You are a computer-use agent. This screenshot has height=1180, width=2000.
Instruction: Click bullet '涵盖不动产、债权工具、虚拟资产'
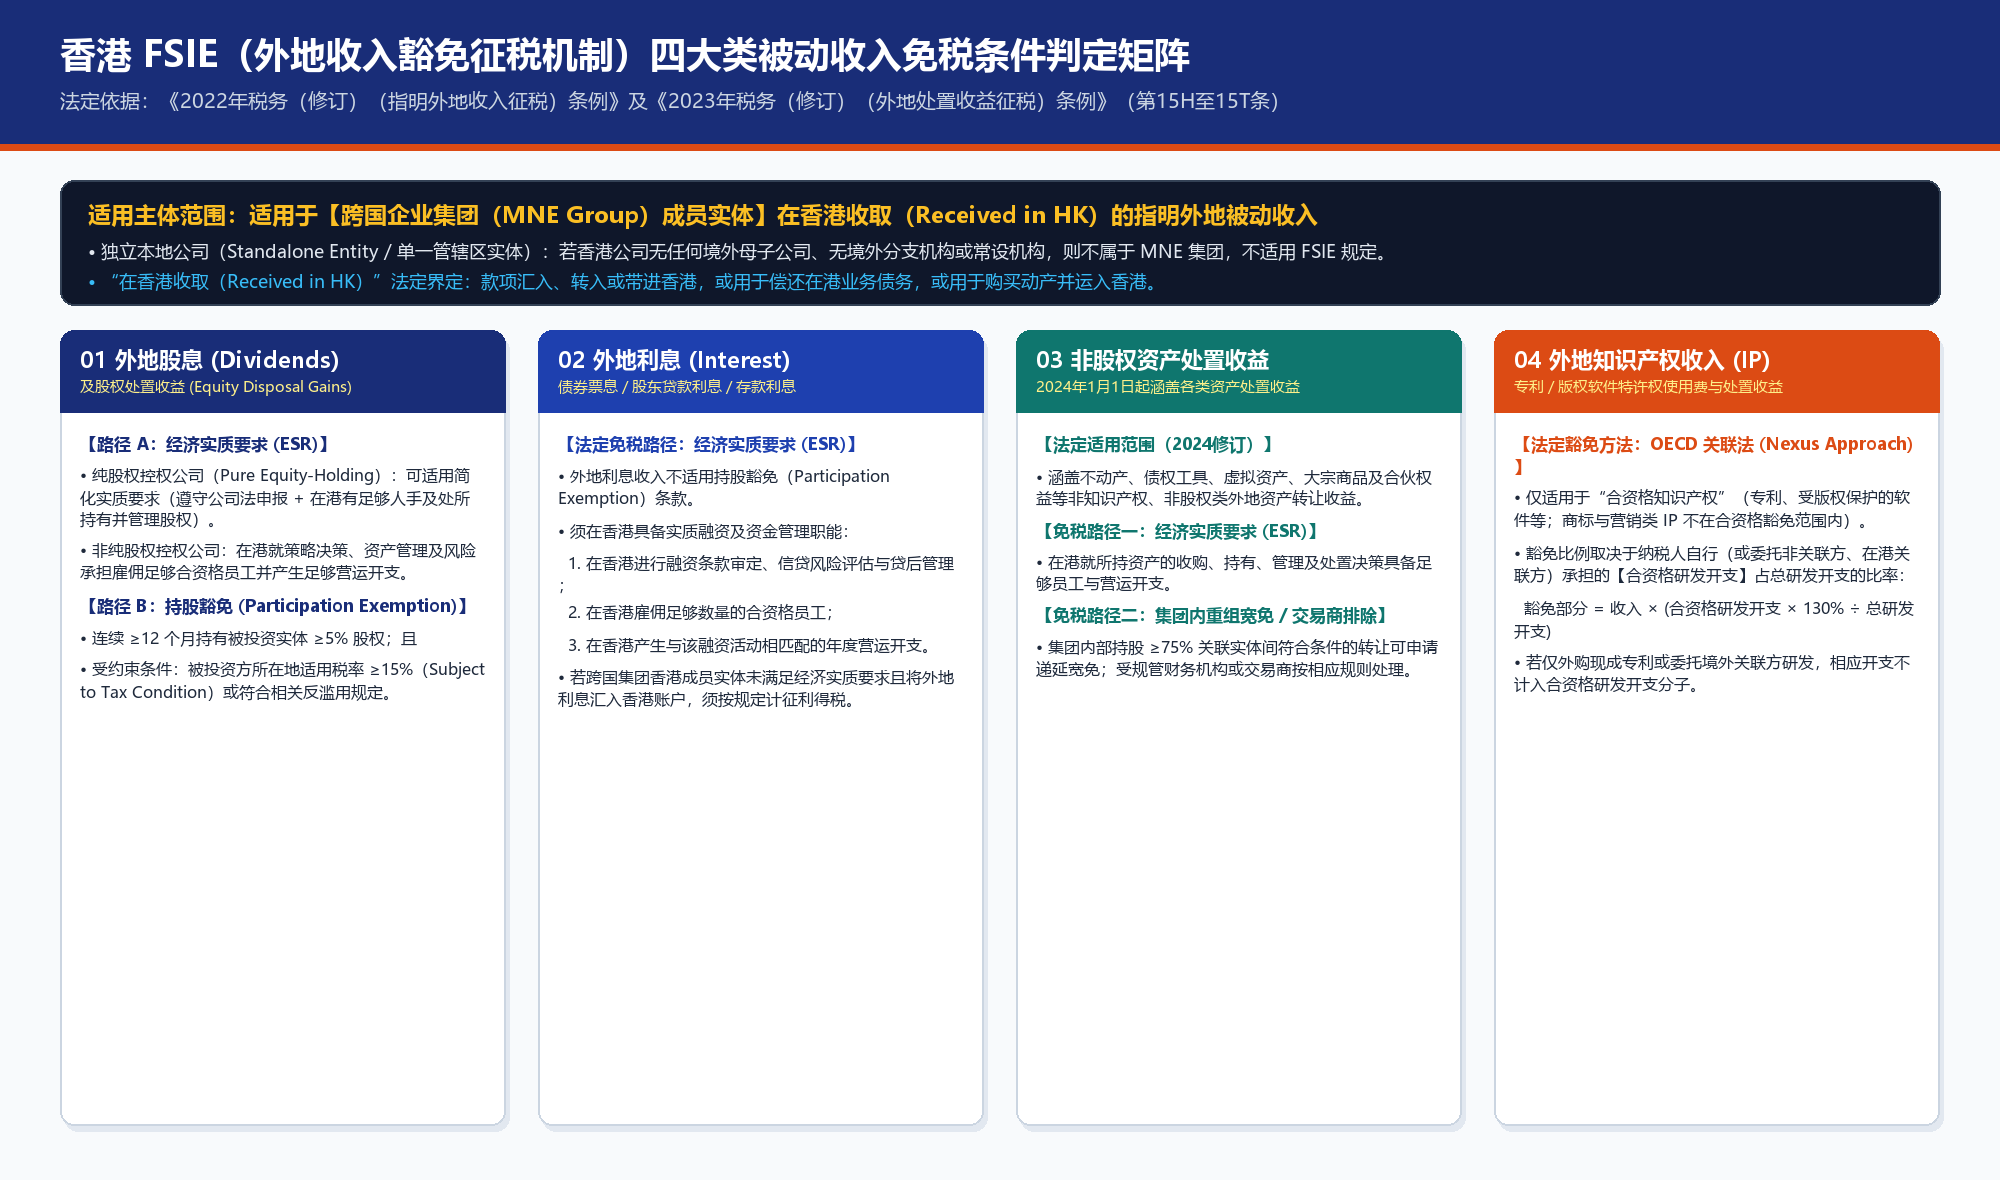tap(1235, 488)
